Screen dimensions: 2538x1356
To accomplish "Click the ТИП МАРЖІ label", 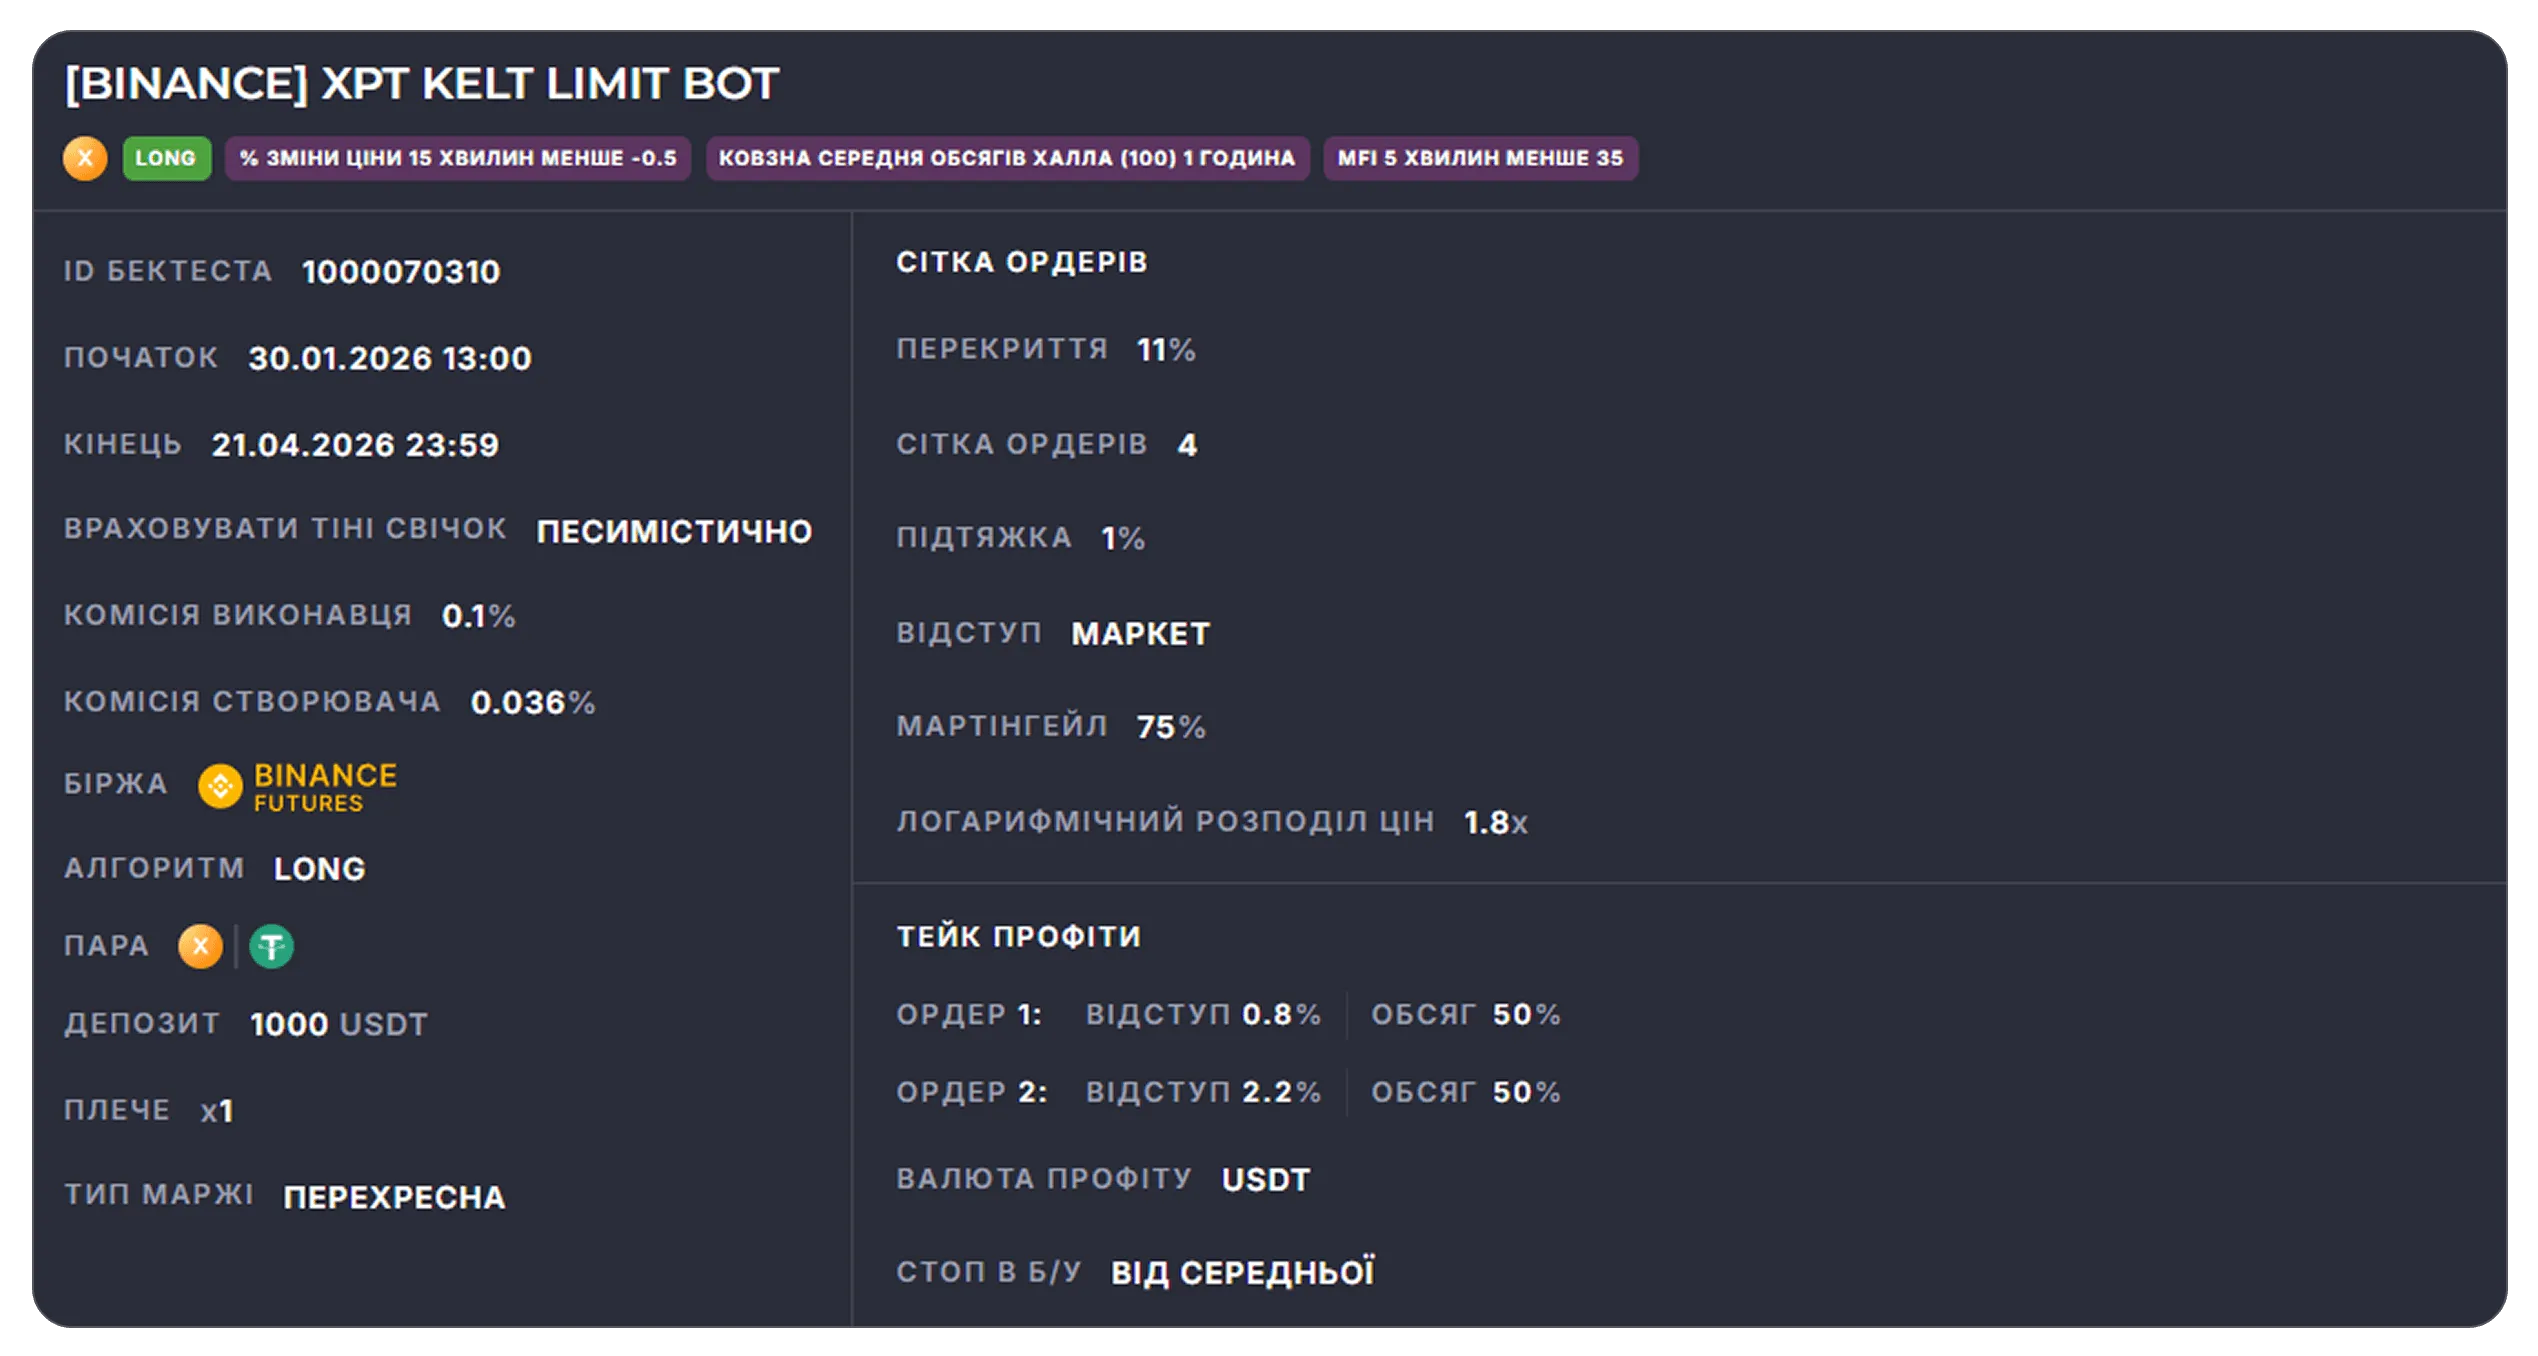I will coord(159,1195).
